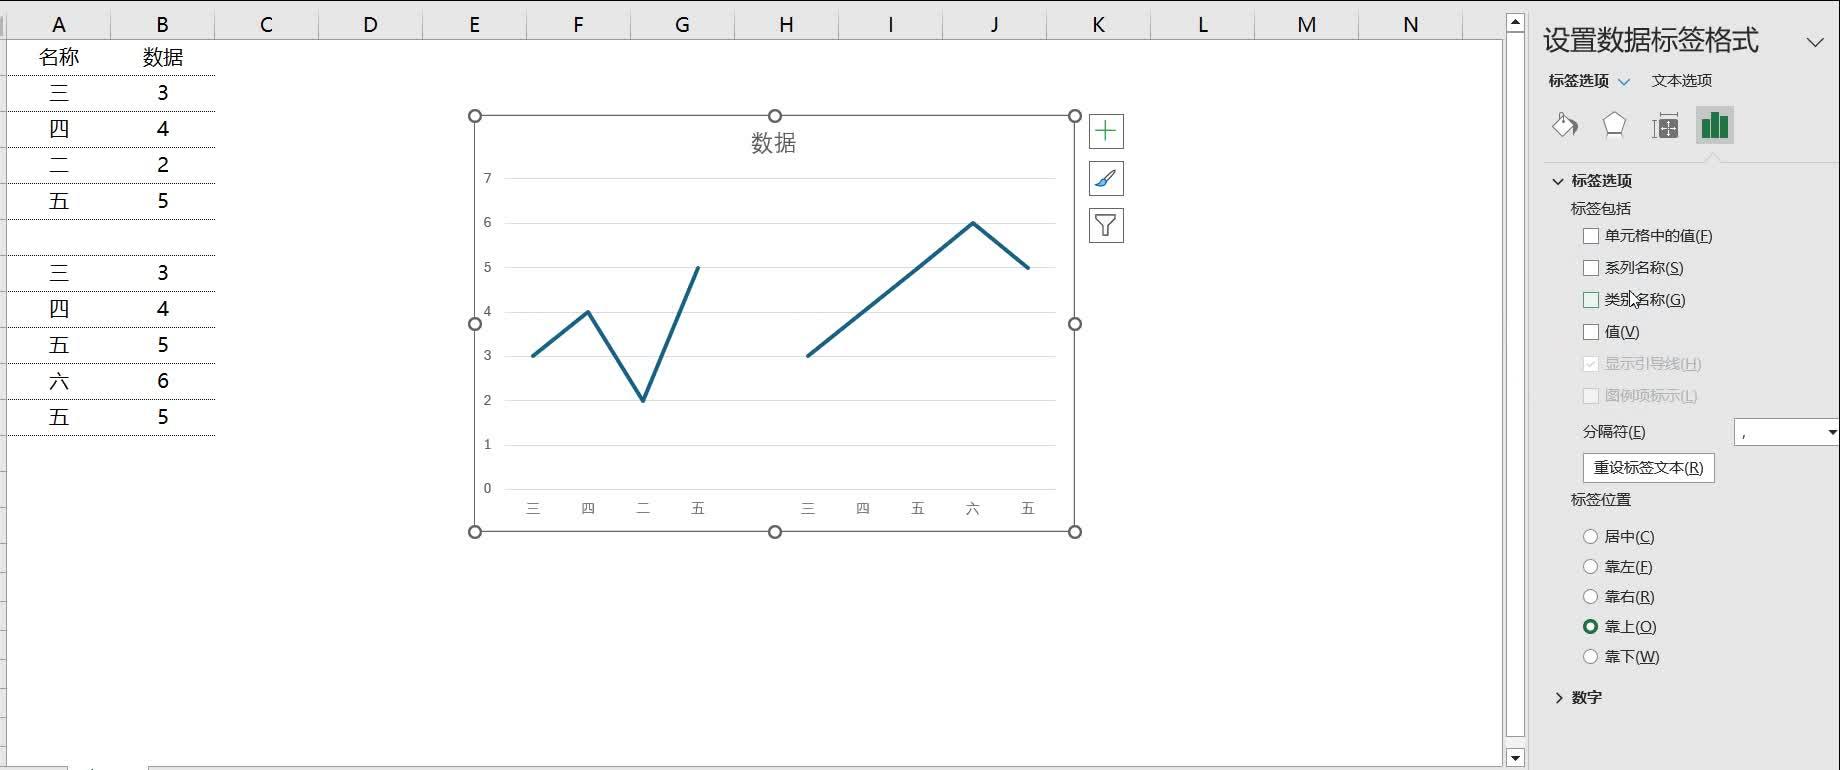Viewport: 1840px width, 770px height.
Task: Open the Size & Properties icon
Action: (1665, 126)
